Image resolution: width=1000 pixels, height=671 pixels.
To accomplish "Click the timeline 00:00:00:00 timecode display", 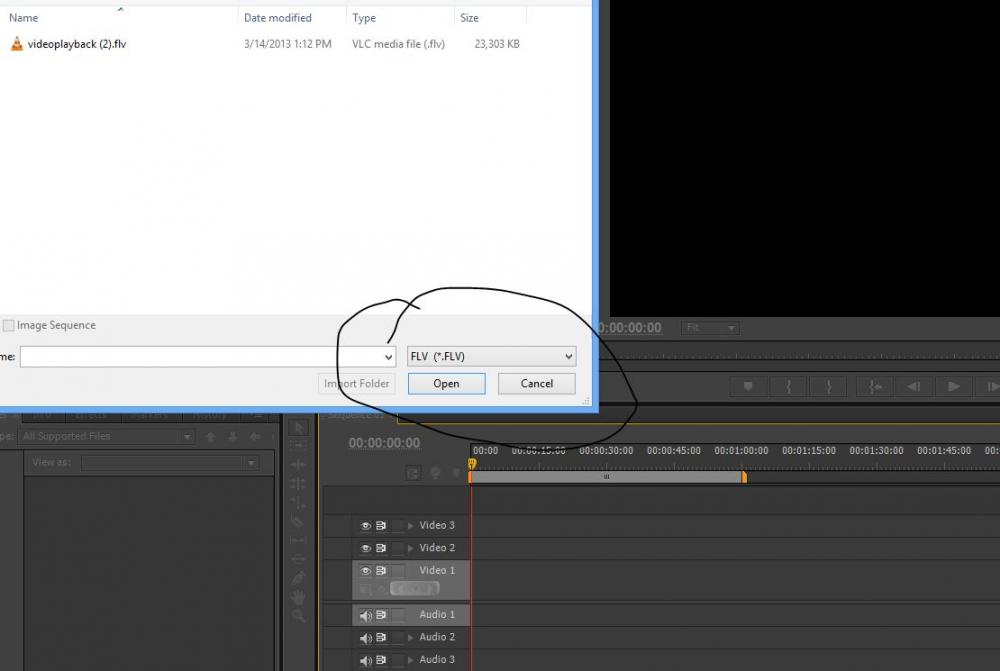I will coord(384,443).
